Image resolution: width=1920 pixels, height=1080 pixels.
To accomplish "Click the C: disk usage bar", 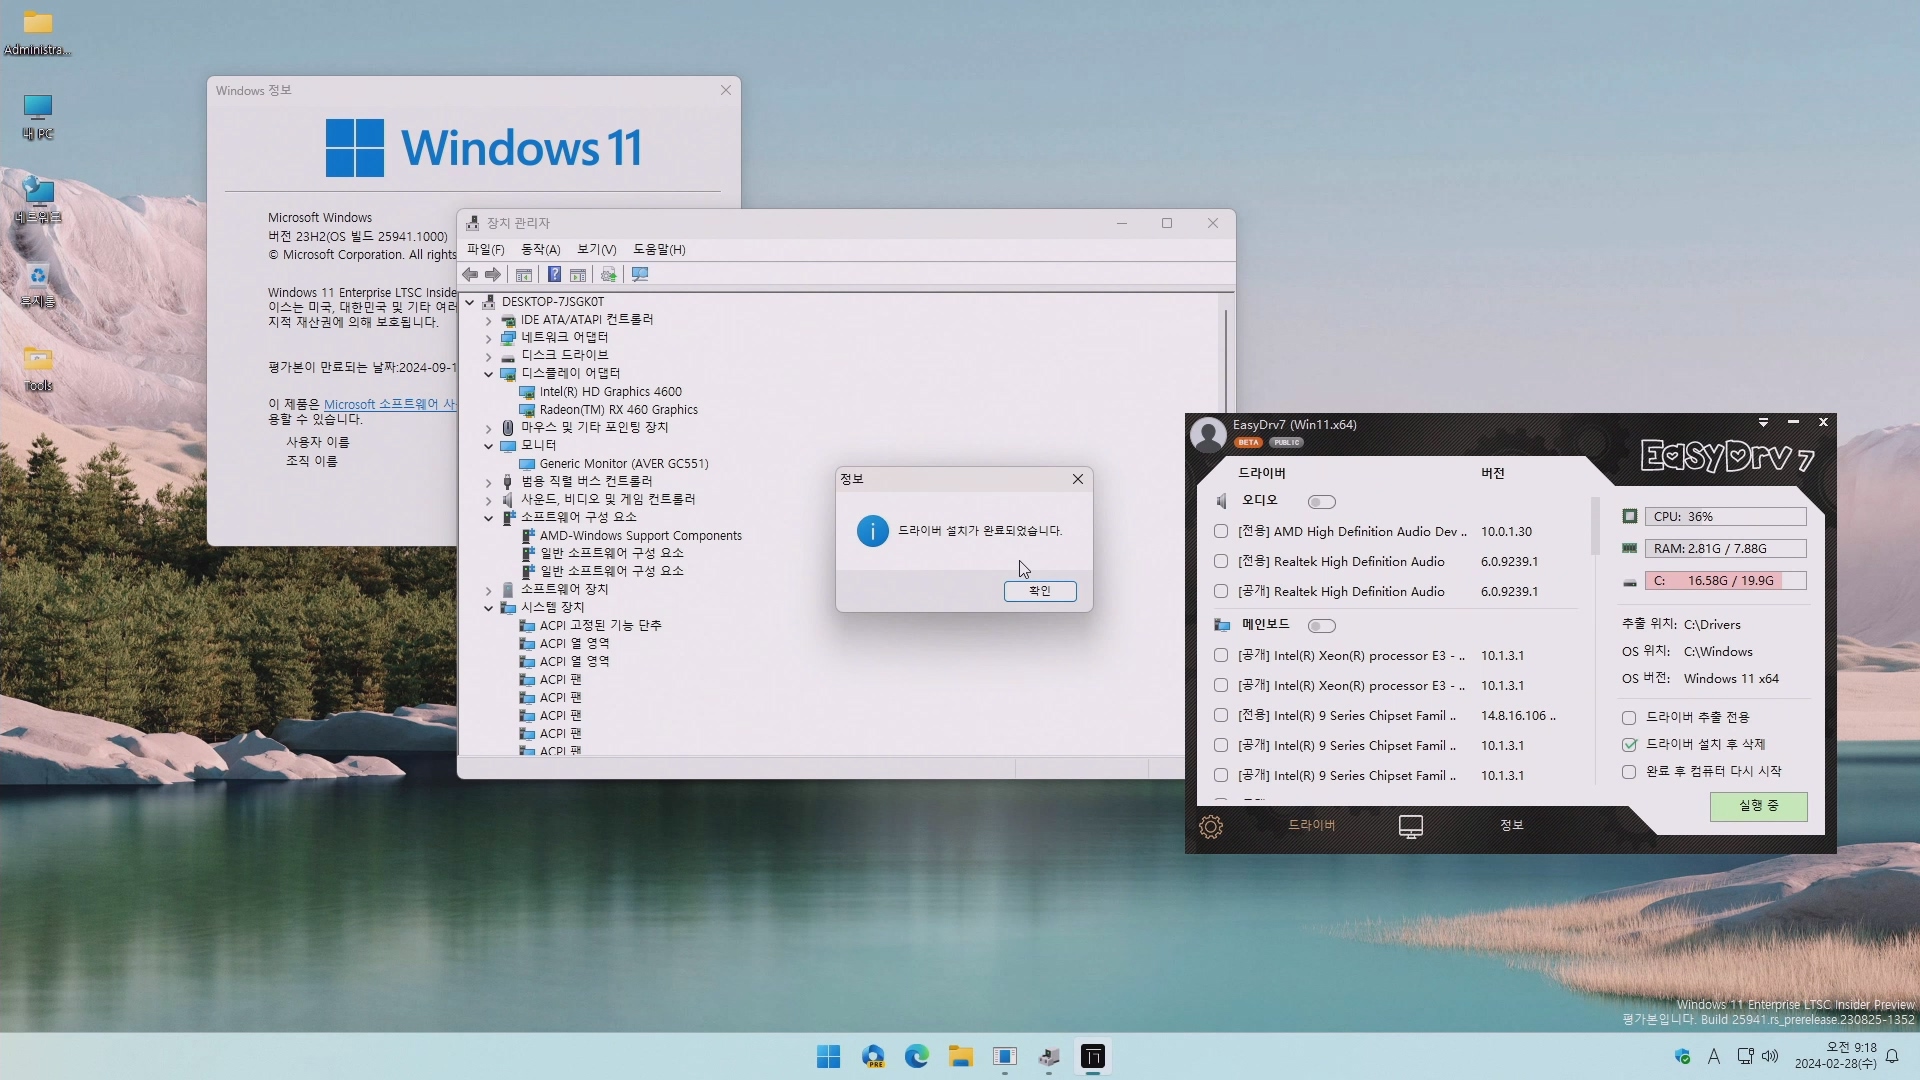I will pyautogui.click(x=1725, y=581).
